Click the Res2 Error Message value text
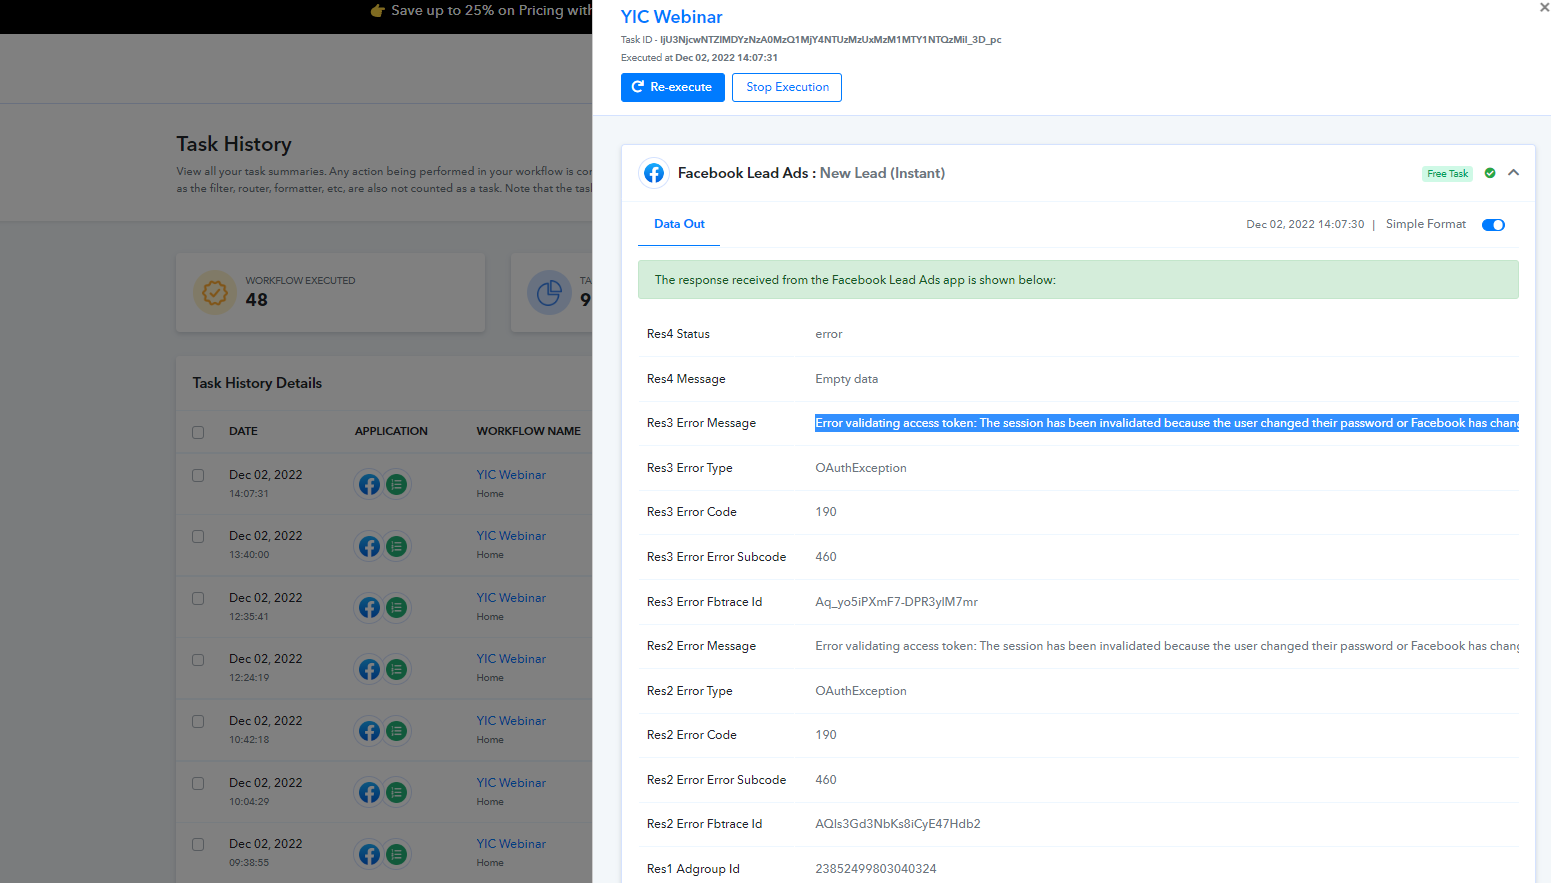Viewport: 1551px width, 883px height. (1167, 646)
